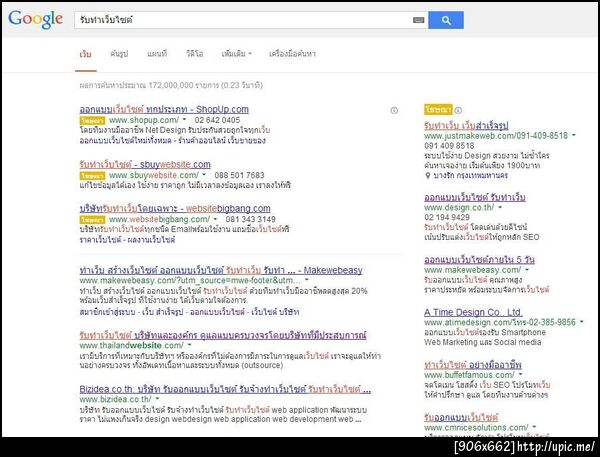Click เว็บไซต์ บริษัท sitelink under Makewebeasy
The width and height of the screenshot is (600, 457).
point(275,312)
